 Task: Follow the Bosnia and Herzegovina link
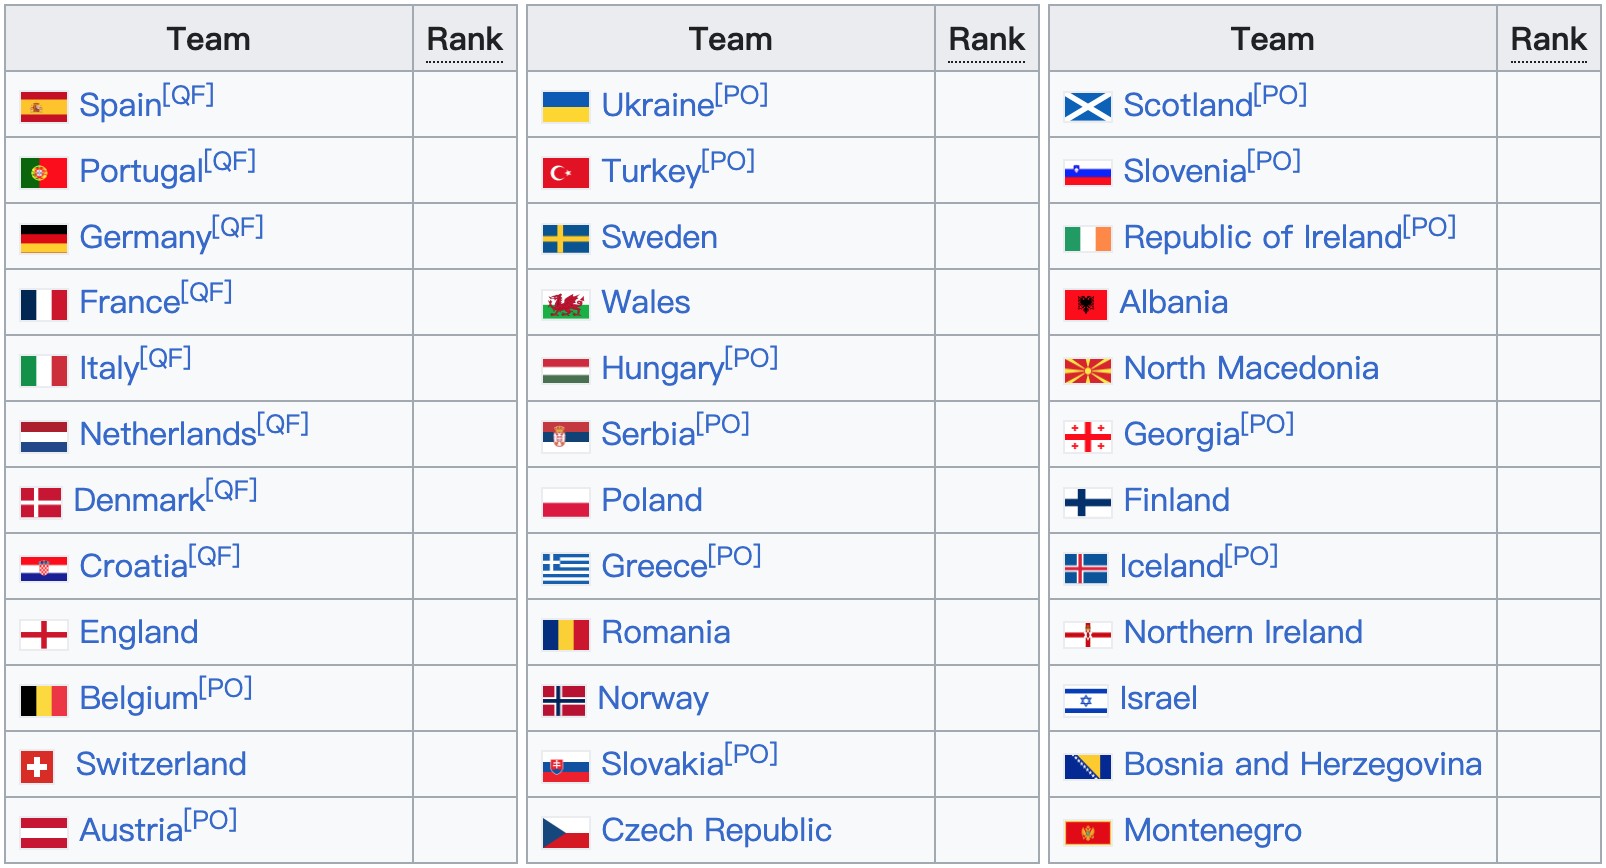pos(1302,765)
